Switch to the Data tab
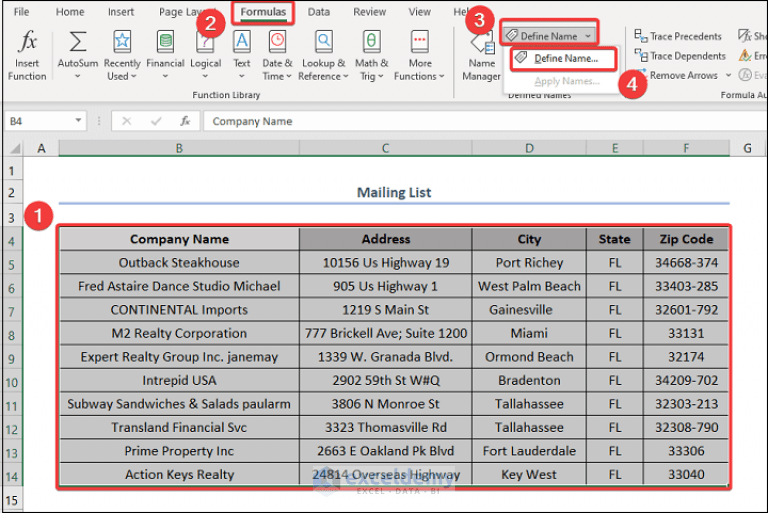The width and height of the screenshot is (768, 513). point(318,12)
